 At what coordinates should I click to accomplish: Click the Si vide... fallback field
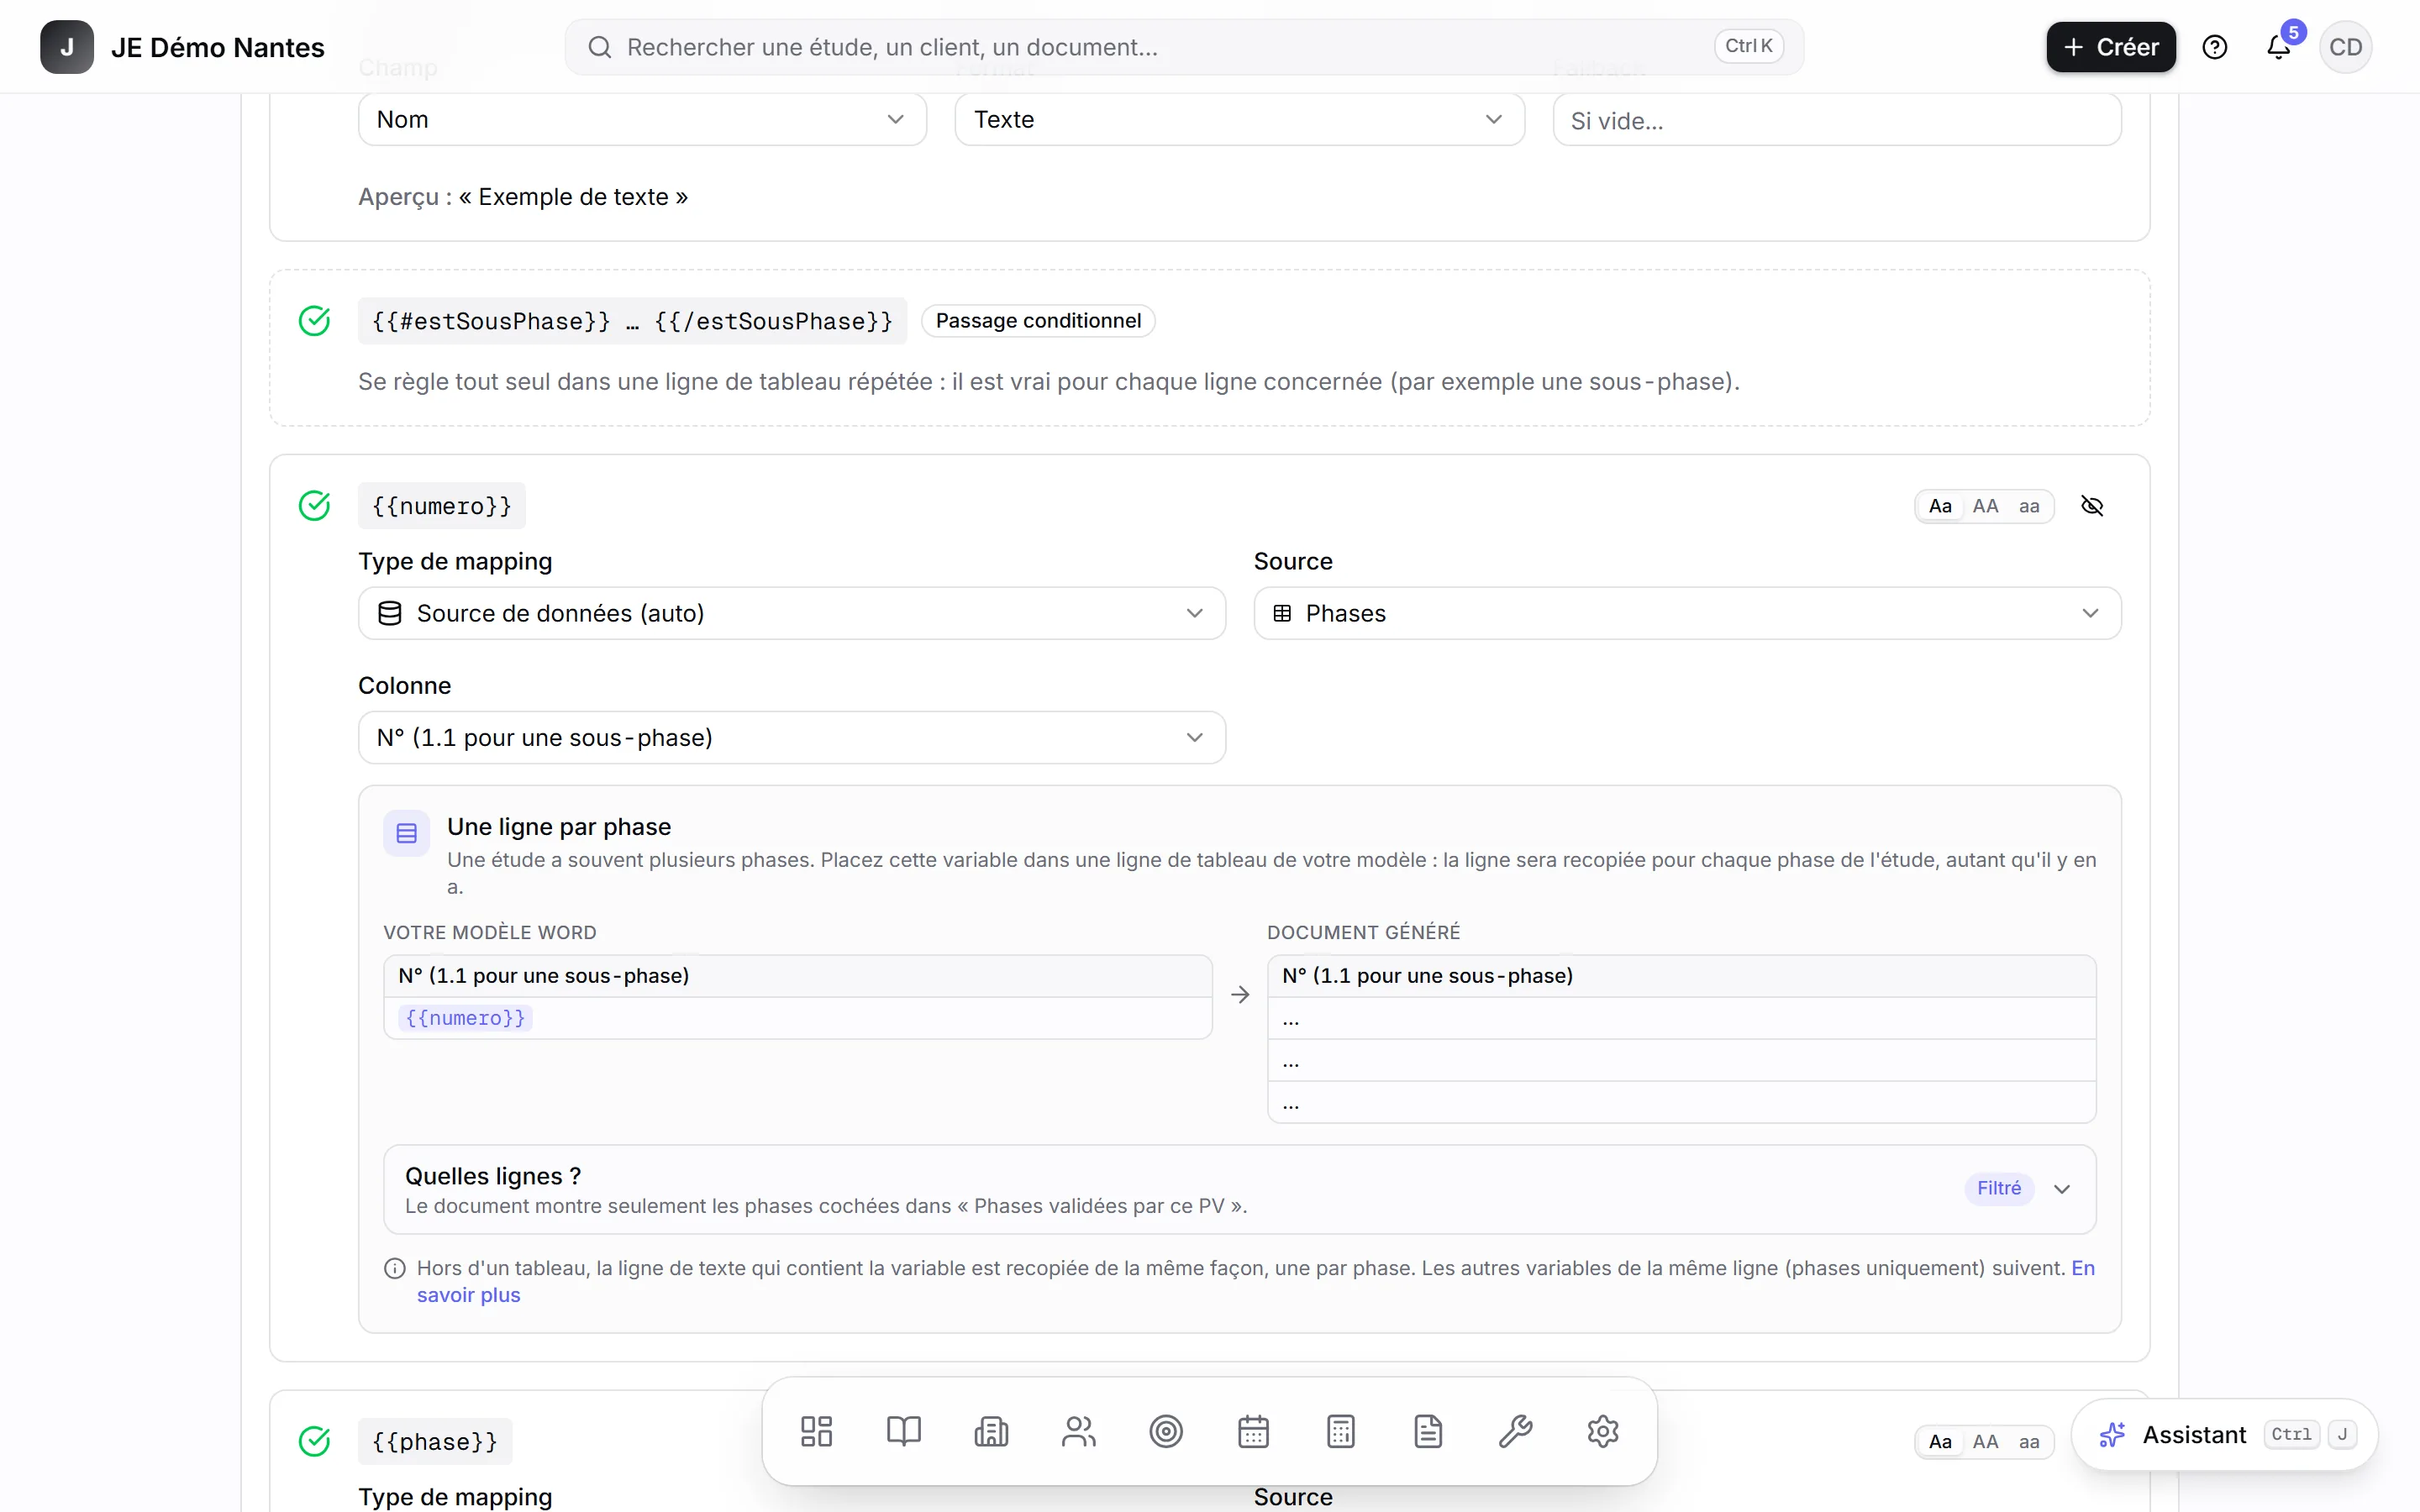pyautogui.click(x=1837, y=120)
